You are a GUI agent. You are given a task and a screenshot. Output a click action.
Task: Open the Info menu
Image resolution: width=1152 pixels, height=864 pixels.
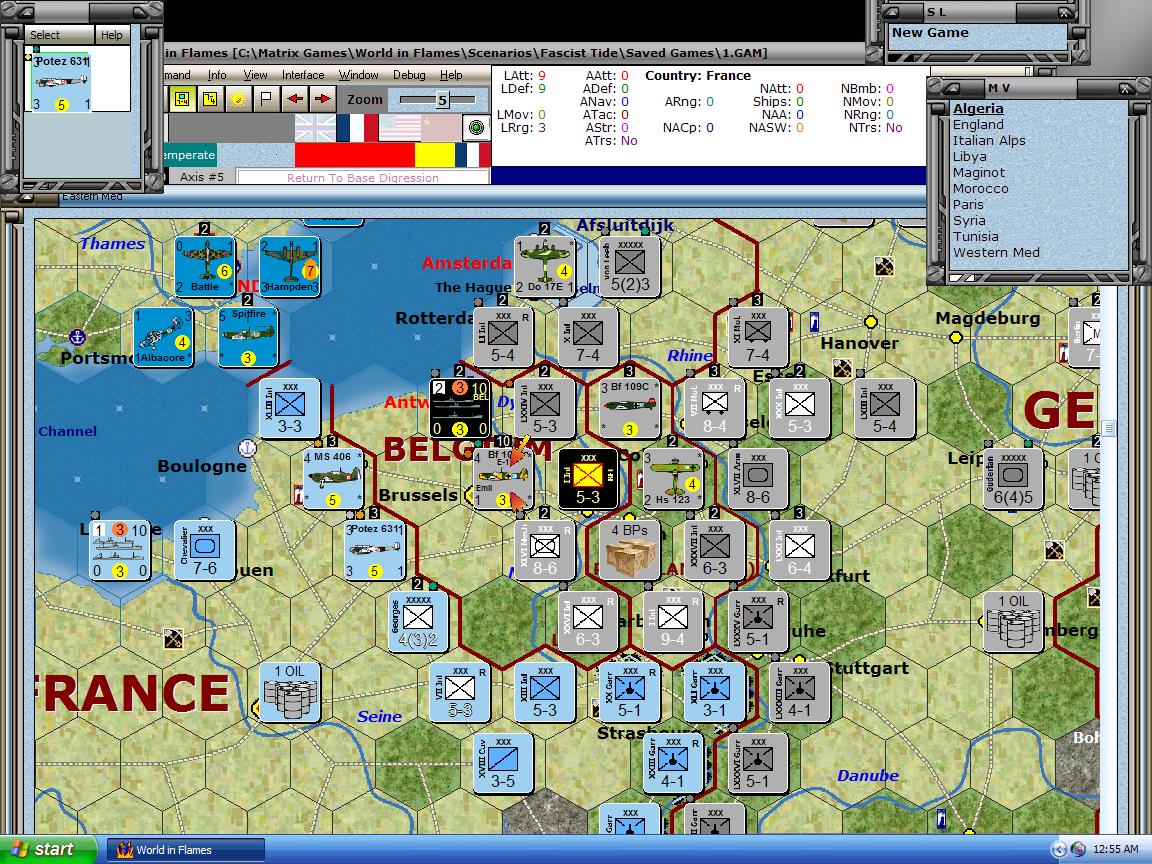[x=217, y=75]
